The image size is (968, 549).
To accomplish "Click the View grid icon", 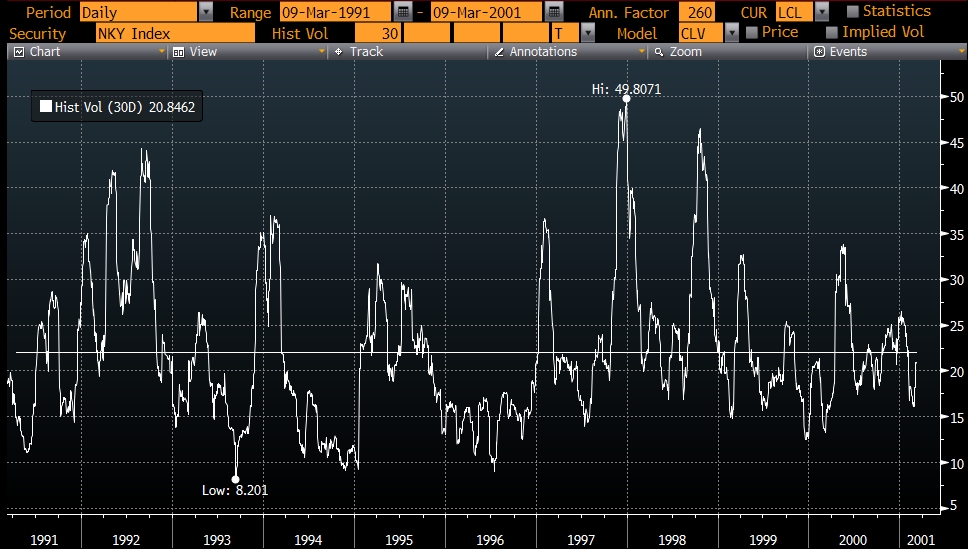I will (178, 52).
